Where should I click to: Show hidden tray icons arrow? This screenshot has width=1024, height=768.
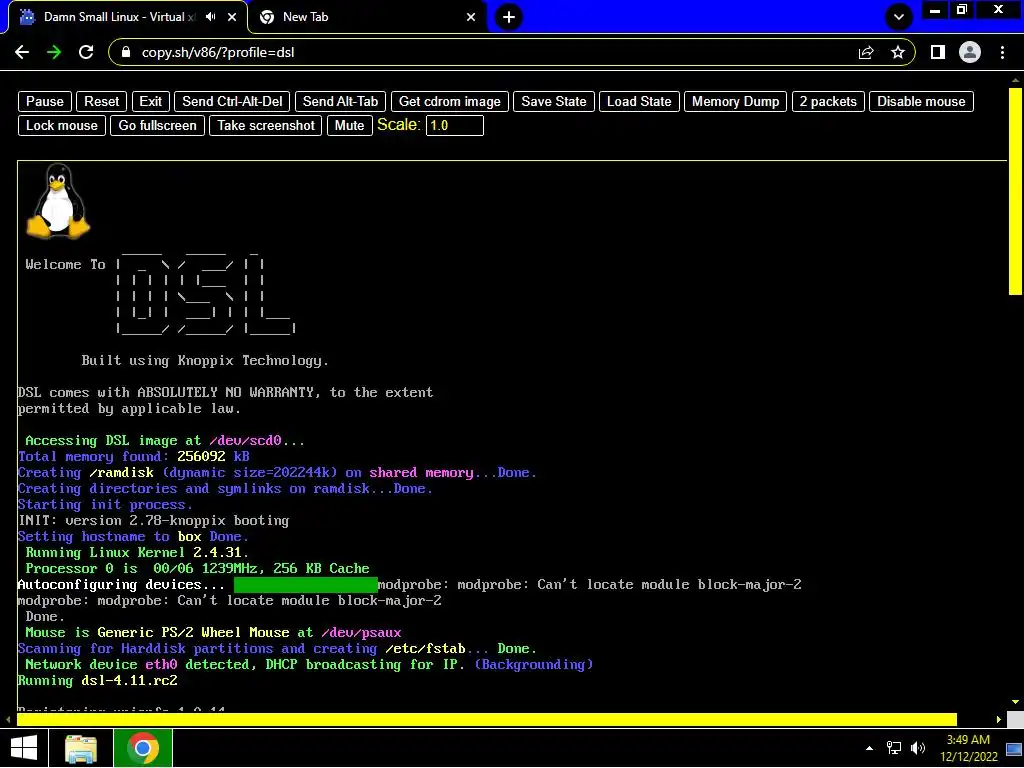tap(869, 748)
